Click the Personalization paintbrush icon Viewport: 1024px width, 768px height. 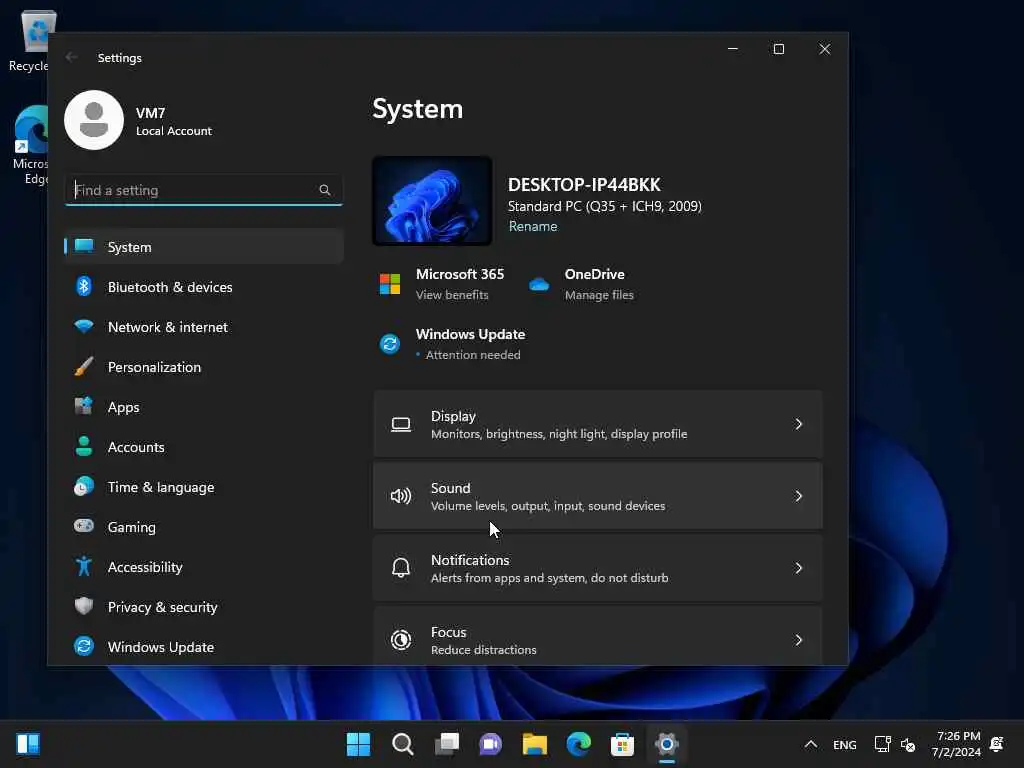(x=84, y=366)
